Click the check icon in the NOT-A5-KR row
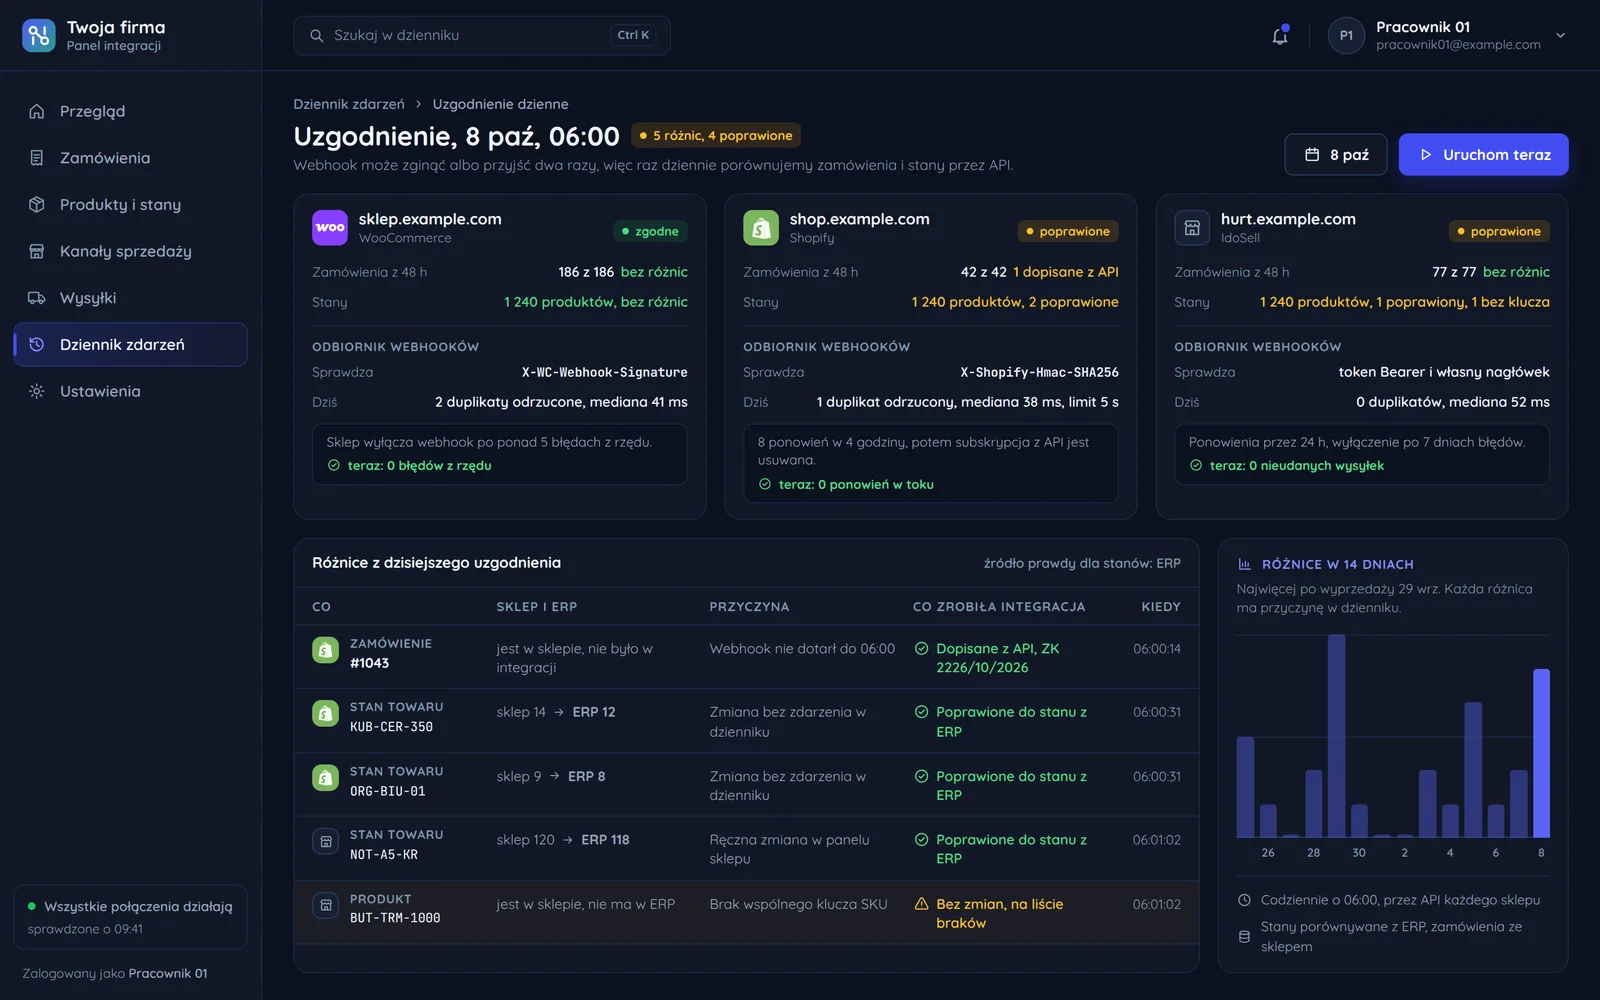 click(x=922, y=840)
